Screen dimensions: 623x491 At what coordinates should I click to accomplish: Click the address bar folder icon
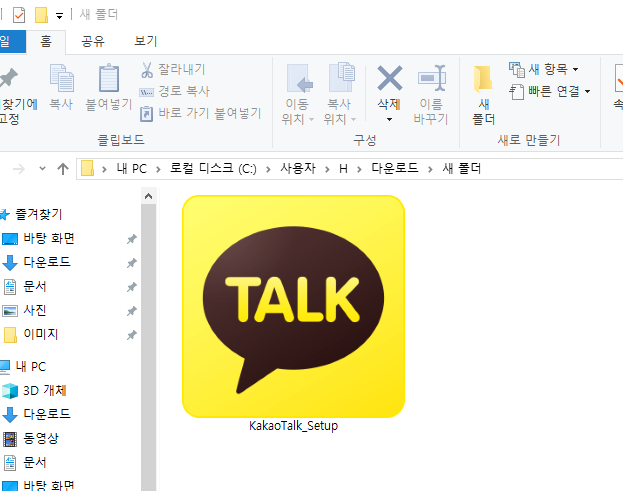tap(87, 168)
